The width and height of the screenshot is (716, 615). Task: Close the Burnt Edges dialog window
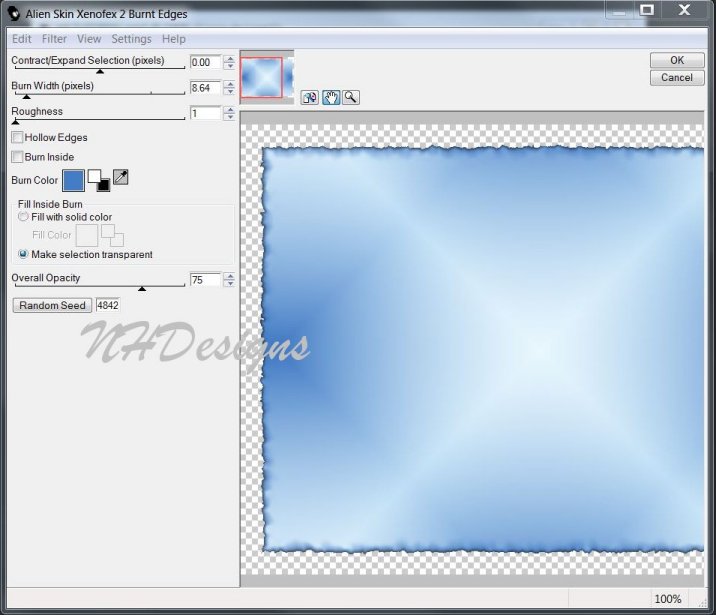[x=684, y=10]
